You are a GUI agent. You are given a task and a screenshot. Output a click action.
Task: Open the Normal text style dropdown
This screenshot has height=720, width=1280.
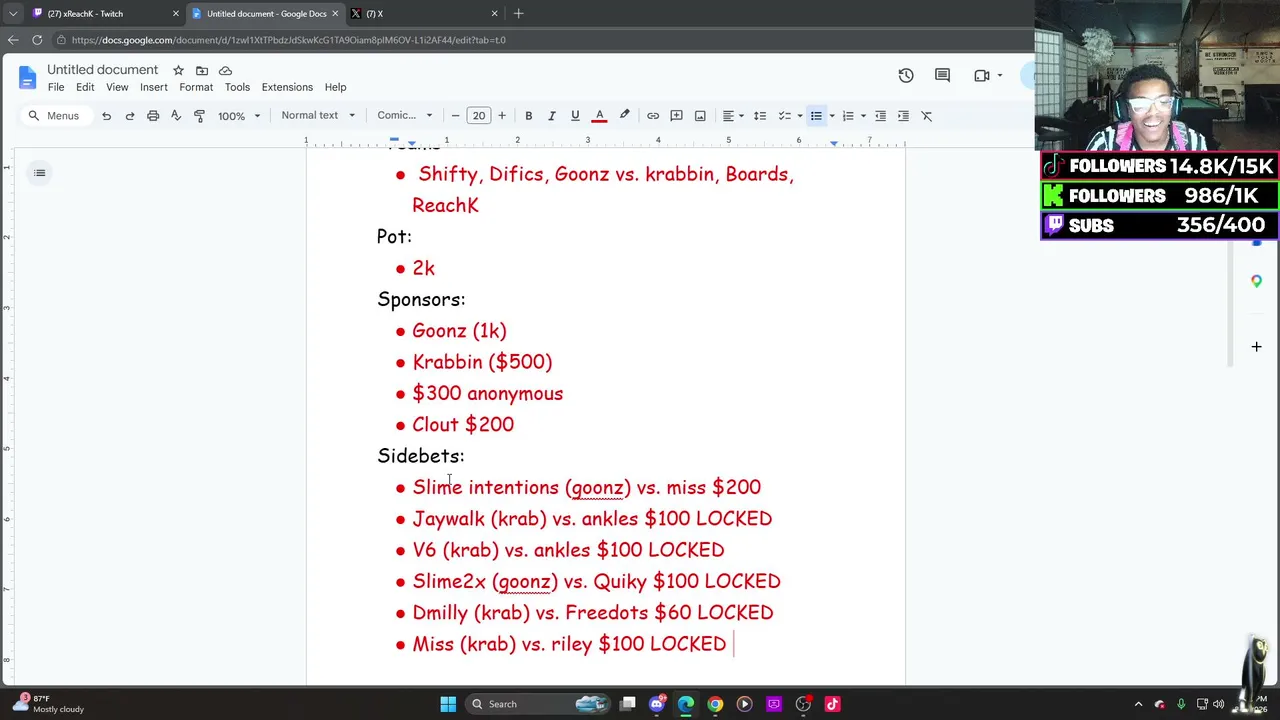(318, 116)
